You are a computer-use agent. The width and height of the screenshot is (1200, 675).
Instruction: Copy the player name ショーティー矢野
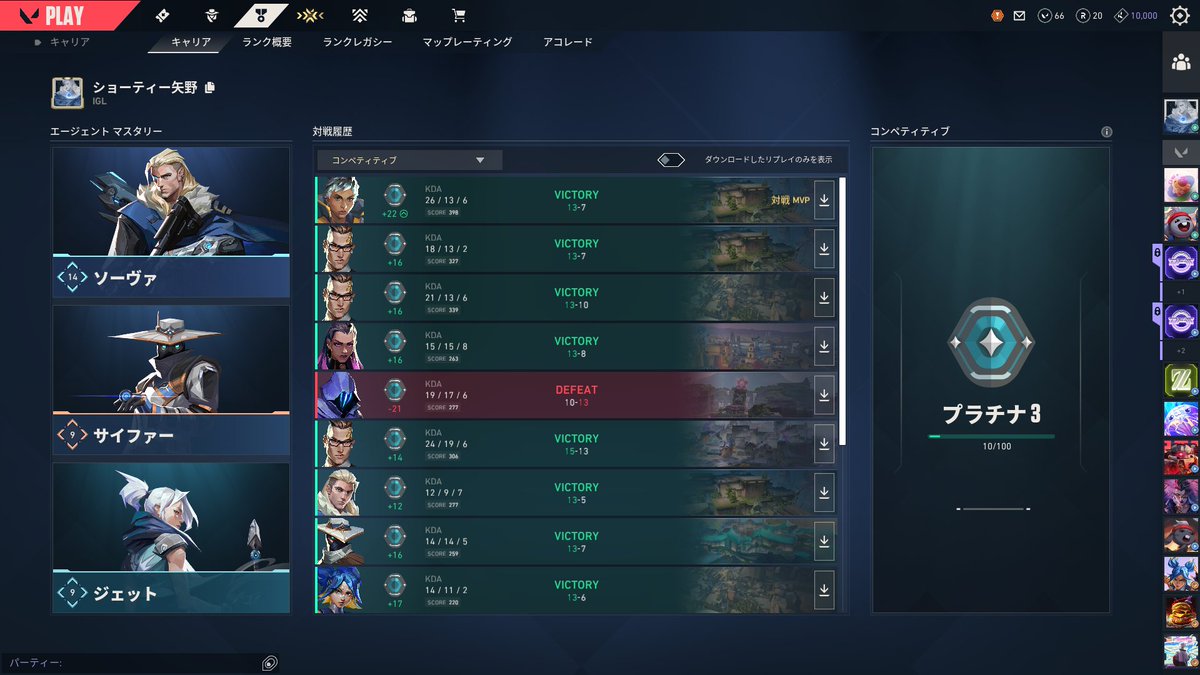[x=210, y=88]
